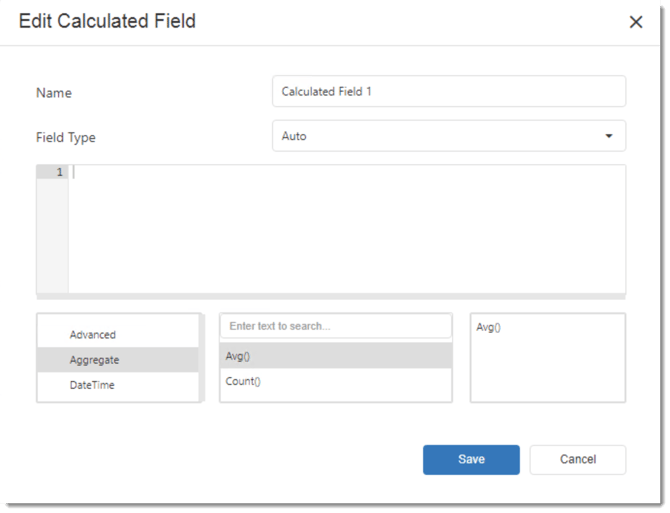Select Avg() in the function list
This screenshot has height=513, width=670.
click(336, 356)
